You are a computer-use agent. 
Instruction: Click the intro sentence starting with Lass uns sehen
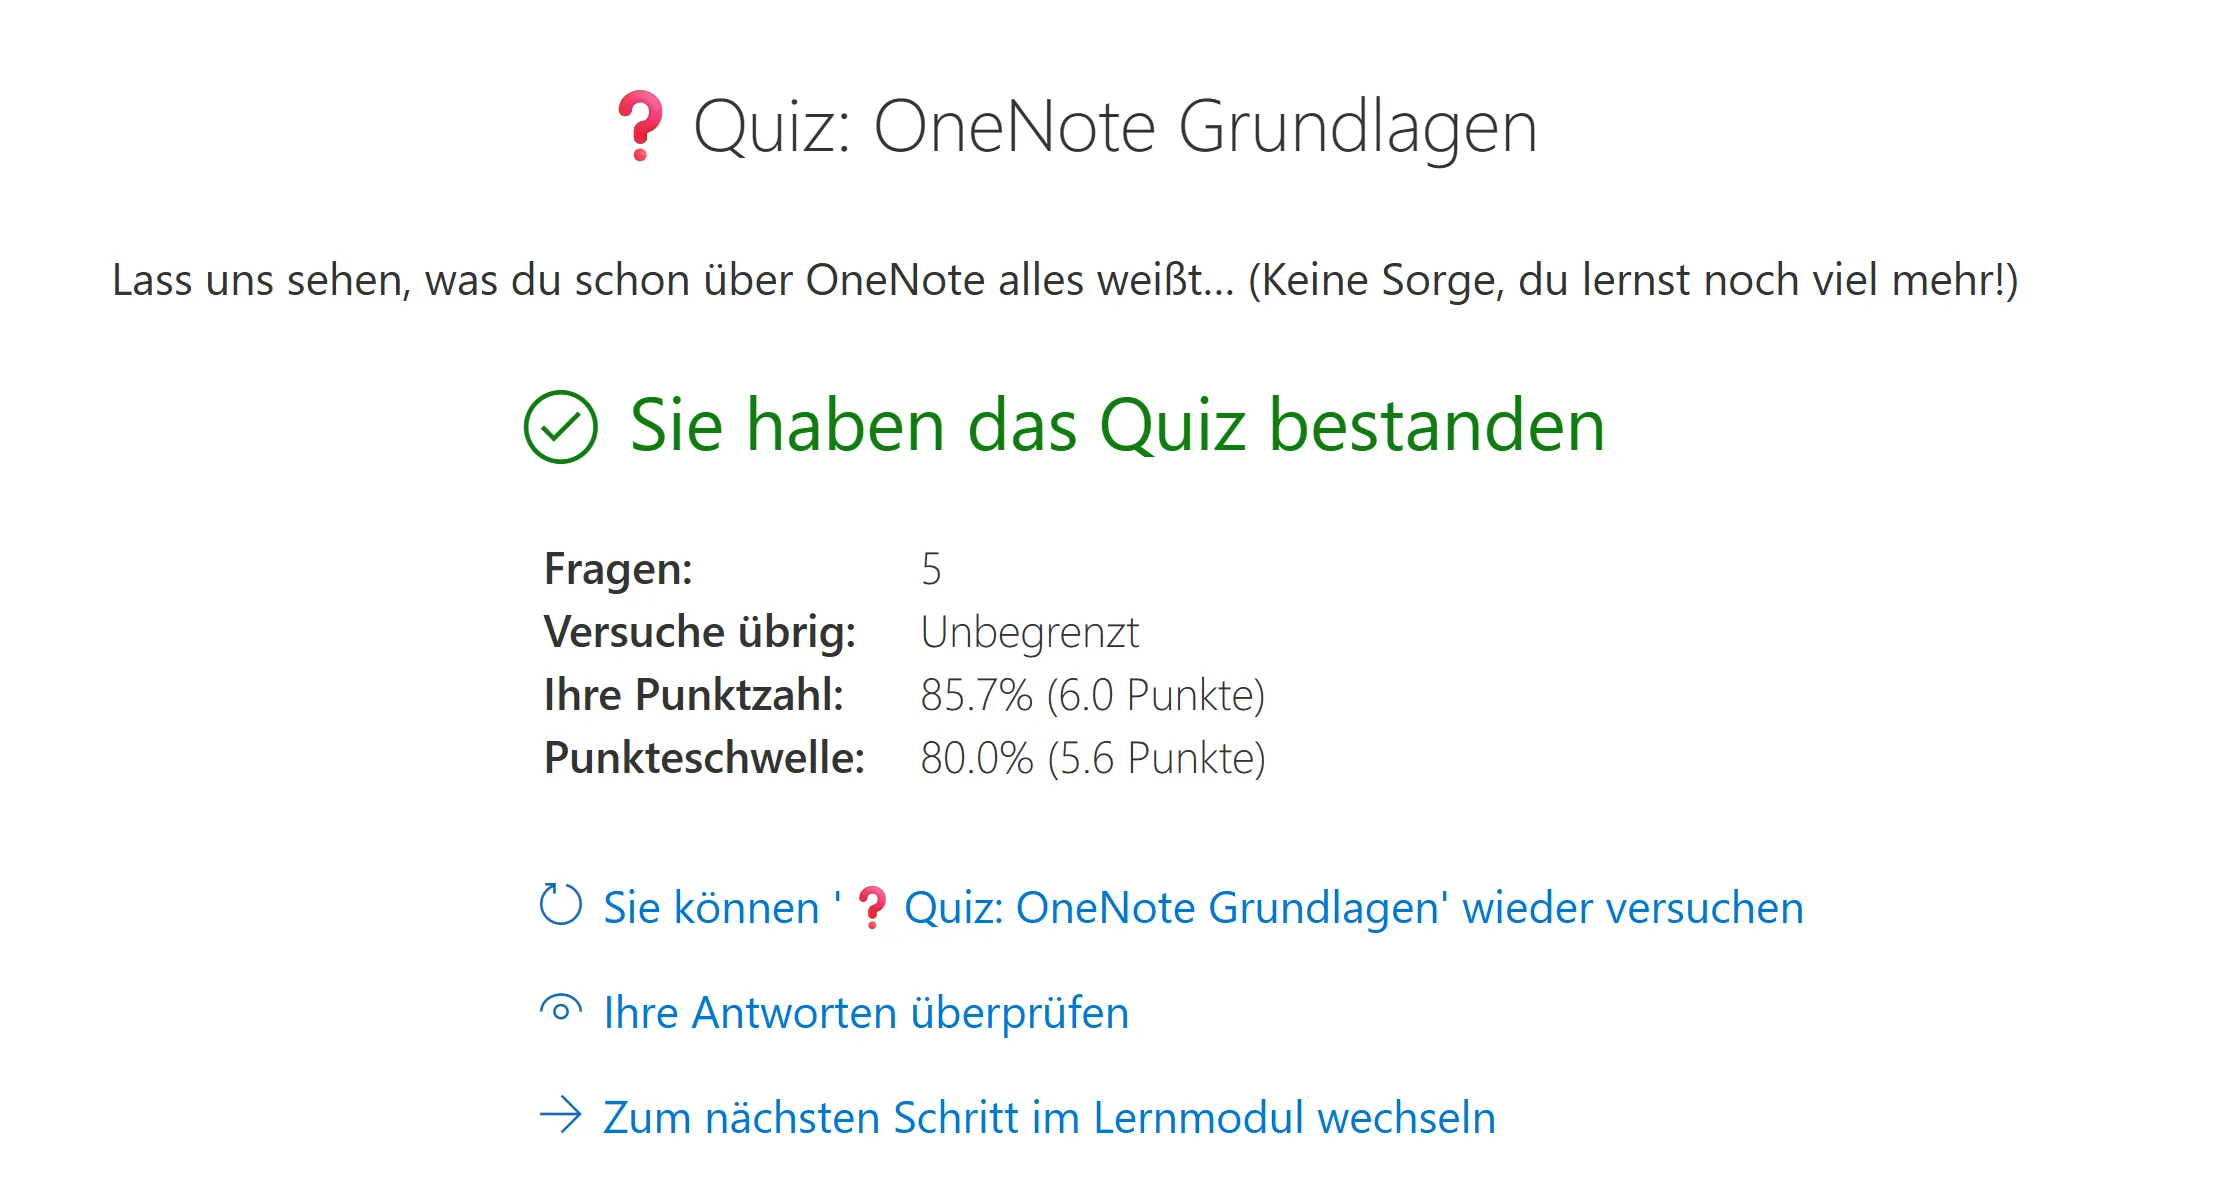pos(1065,280)
